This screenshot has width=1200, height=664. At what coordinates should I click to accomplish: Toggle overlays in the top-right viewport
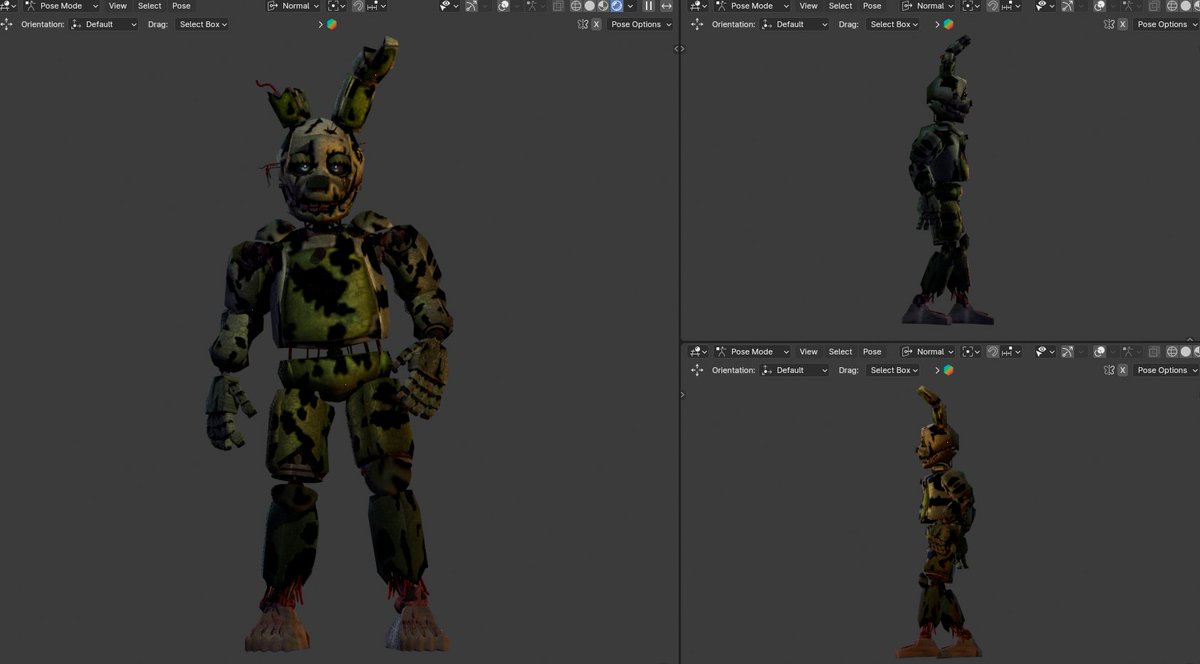(x=1099, y=6)
